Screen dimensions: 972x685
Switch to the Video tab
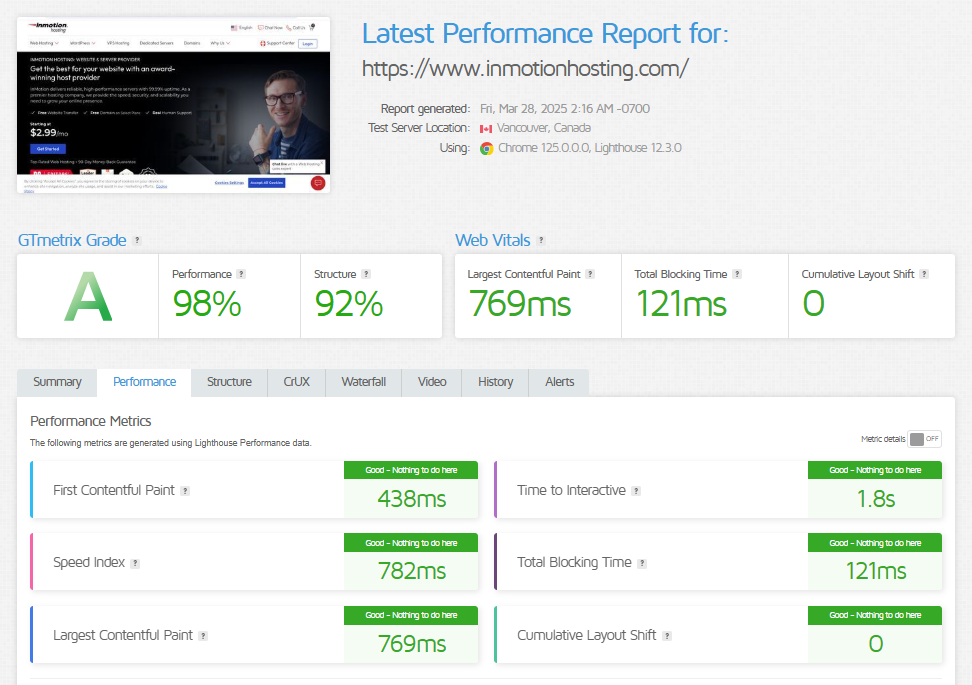(x=432, y=382)
